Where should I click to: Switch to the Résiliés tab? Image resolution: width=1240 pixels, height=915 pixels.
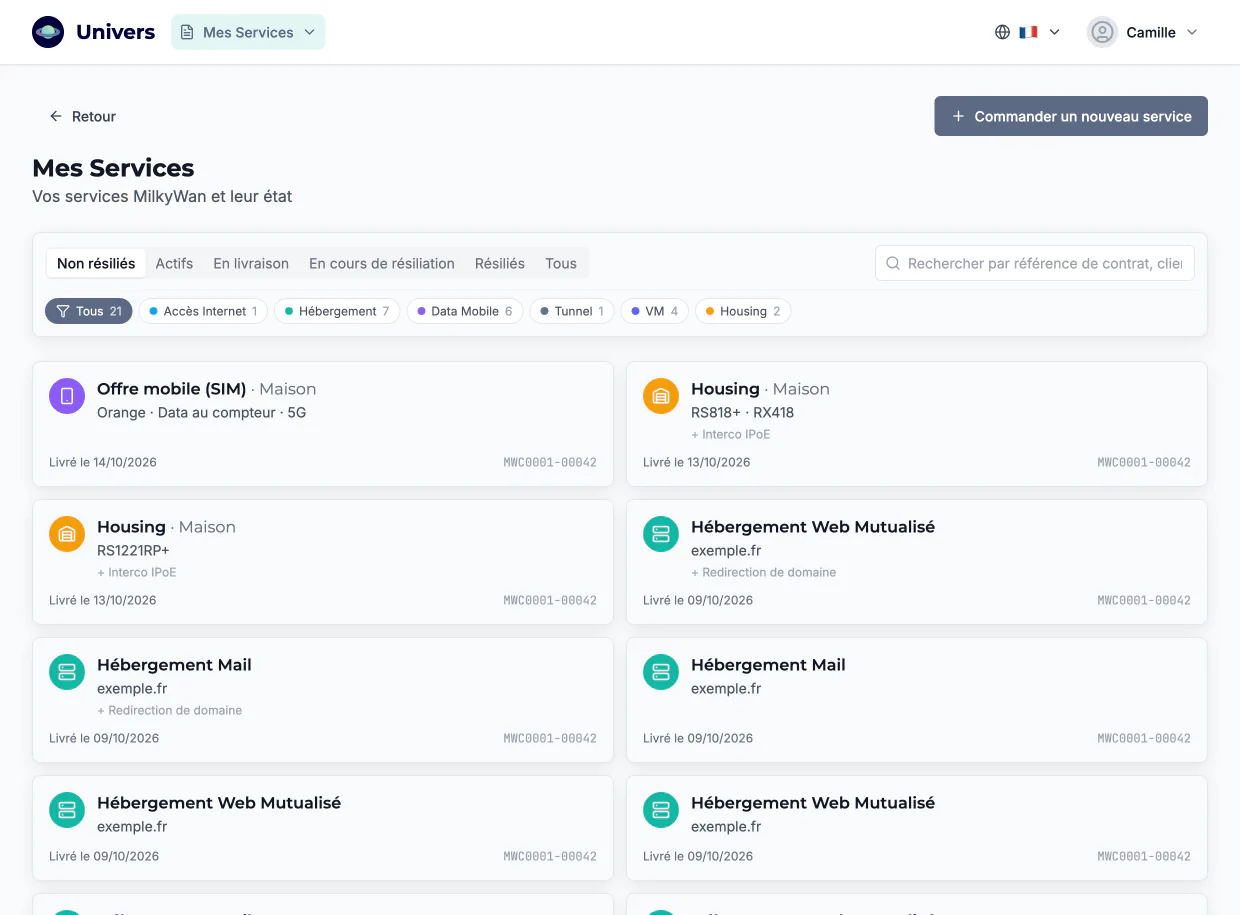click(x=500, y=263)
